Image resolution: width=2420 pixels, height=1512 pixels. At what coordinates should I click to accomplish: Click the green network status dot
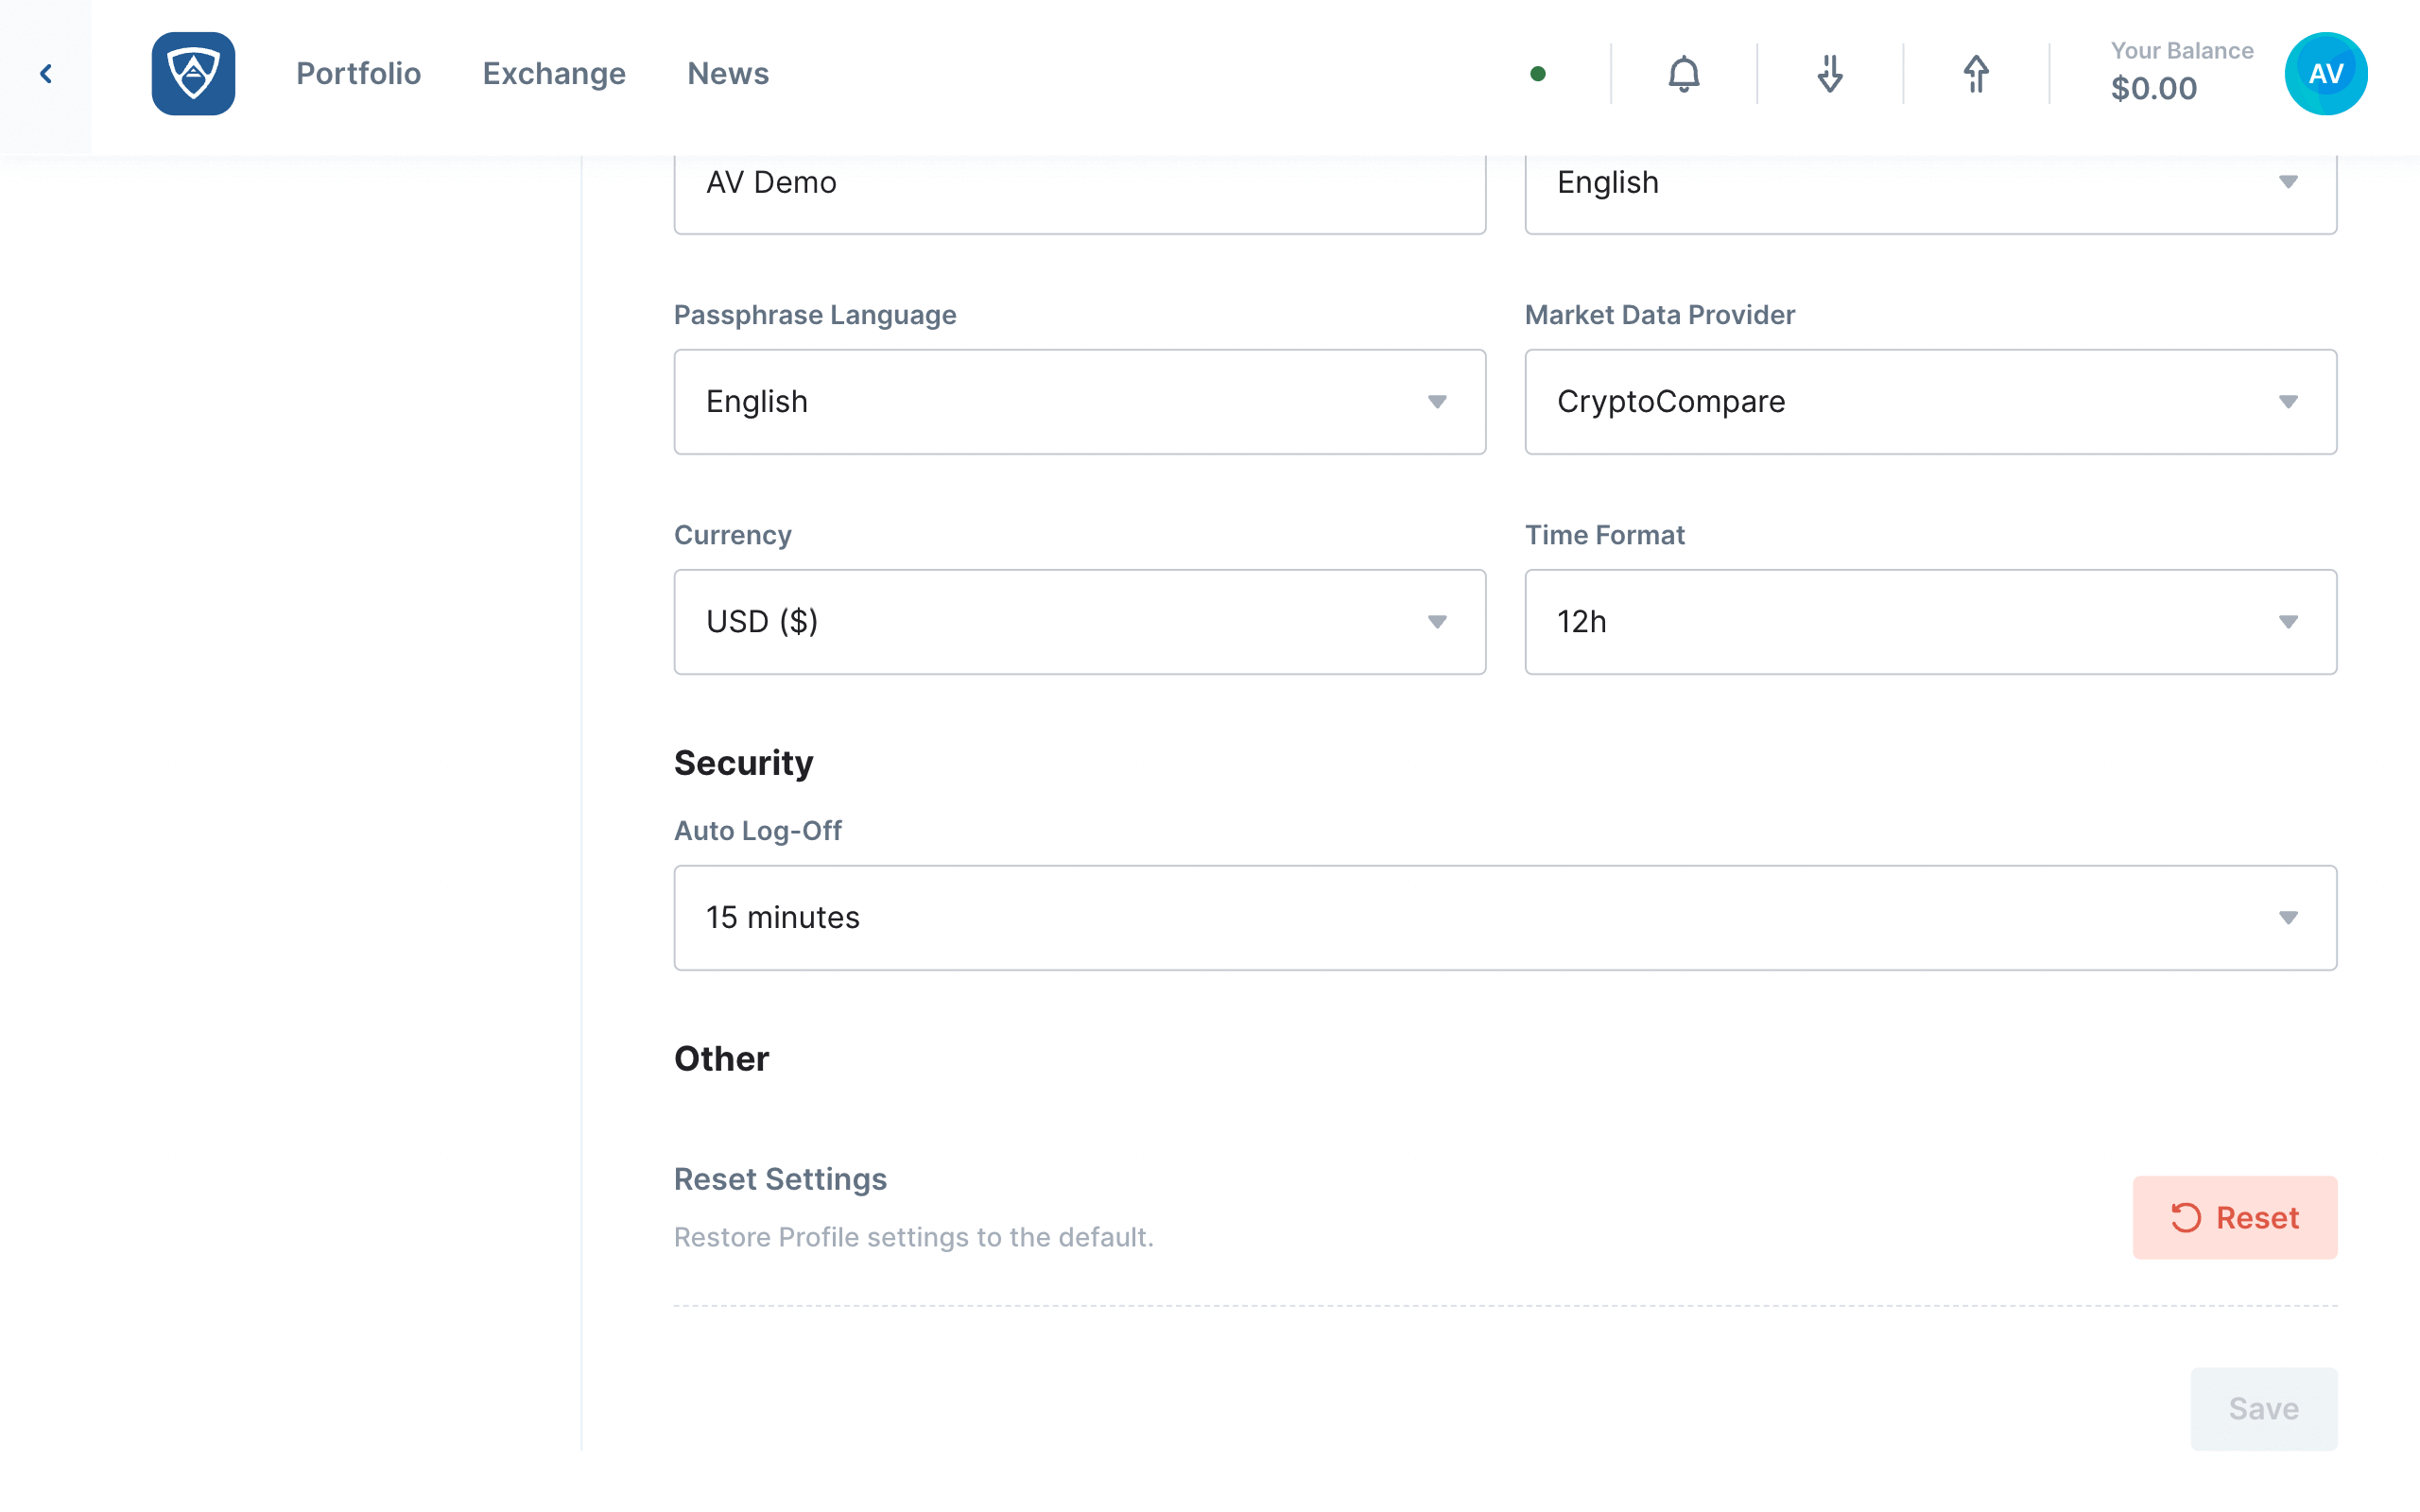[1538, 74]
